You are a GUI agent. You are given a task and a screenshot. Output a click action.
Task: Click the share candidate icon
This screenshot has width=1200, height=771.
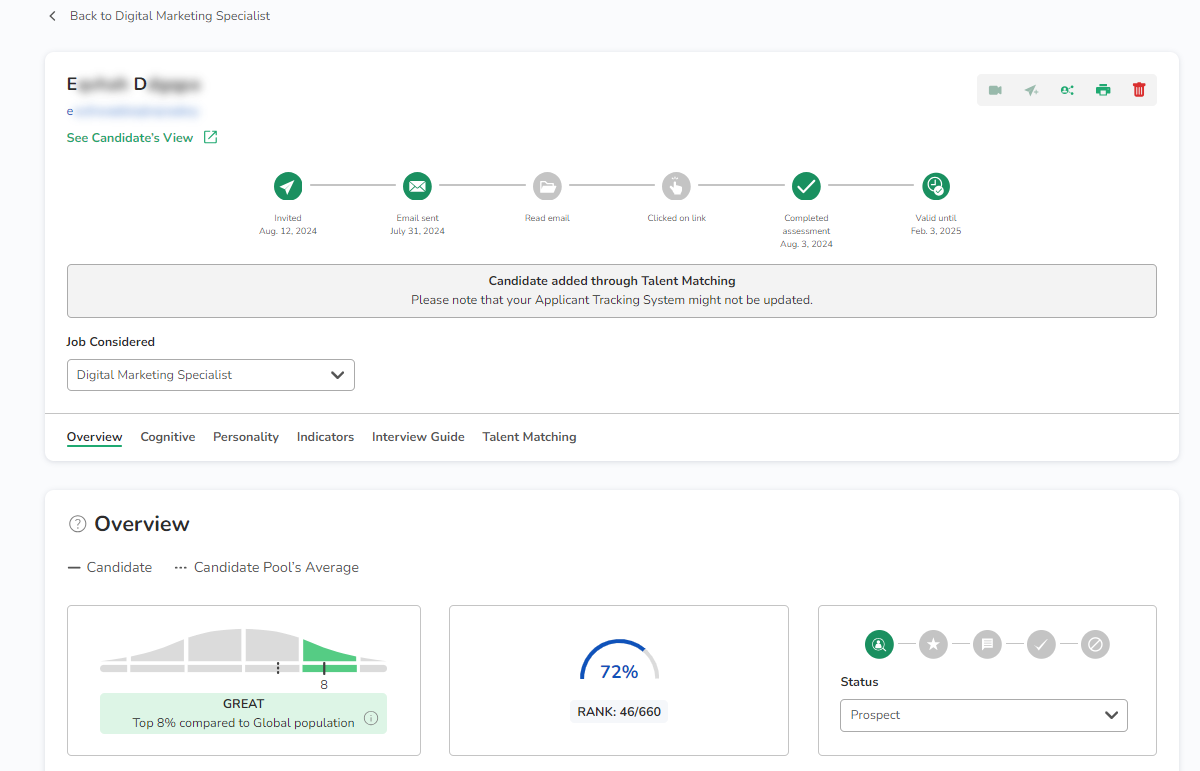(x=1067, y=90)
